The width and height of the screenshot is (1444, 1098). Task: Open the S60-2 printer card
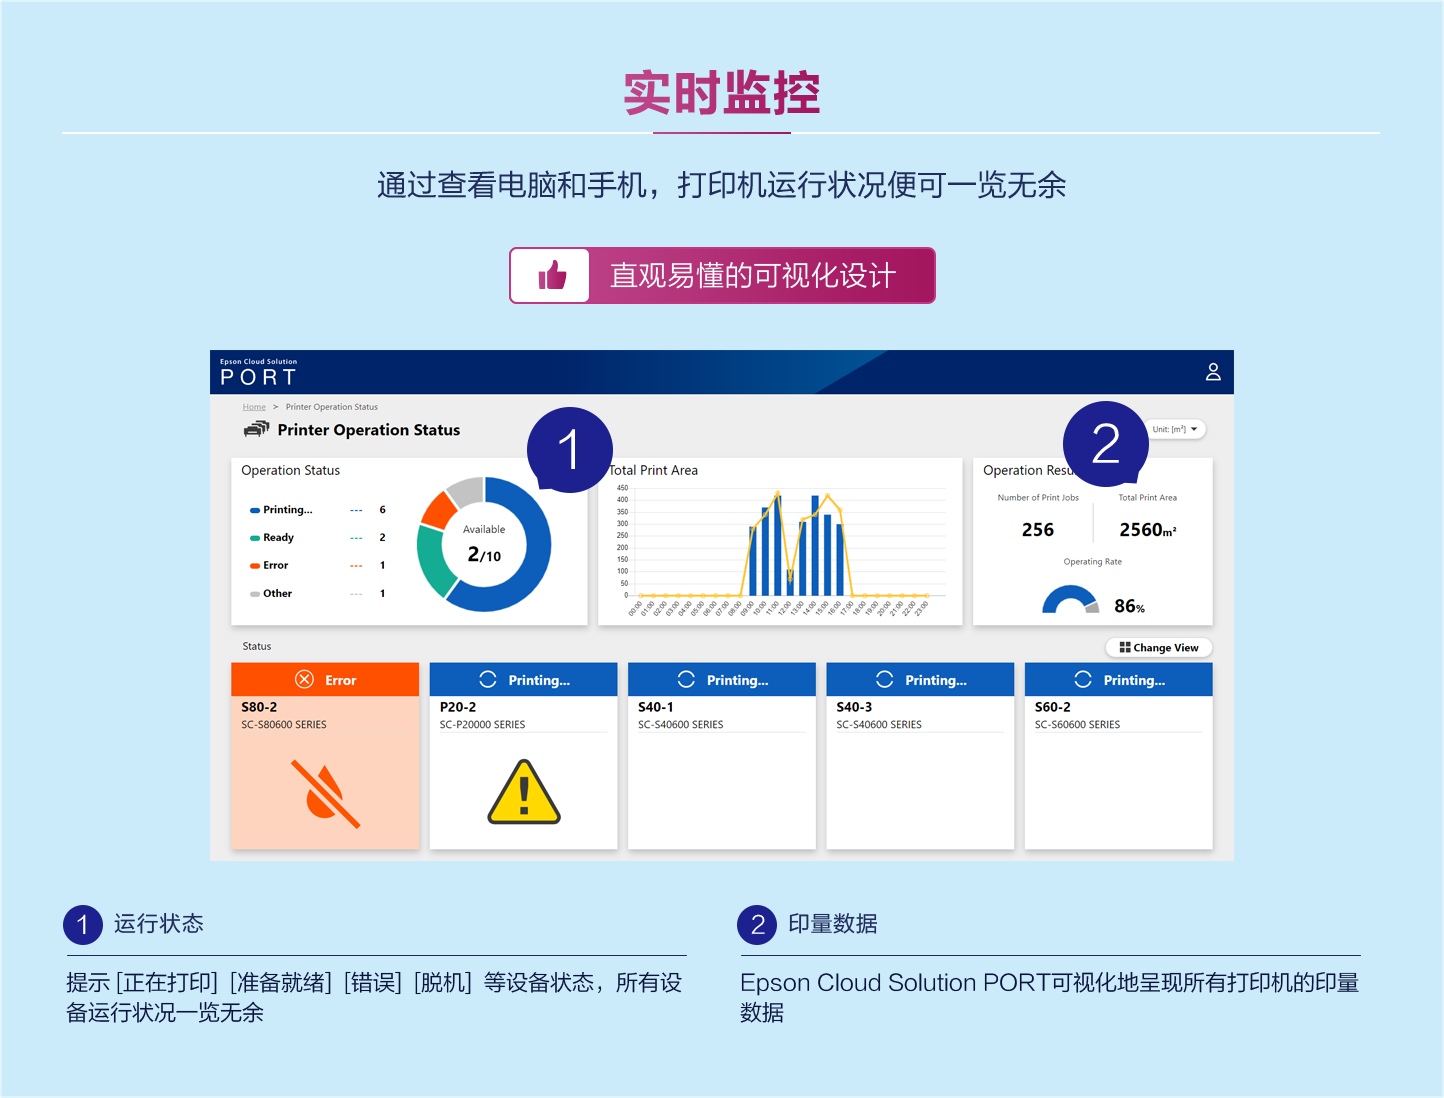pyautogui.click(x=1119, y=756)
